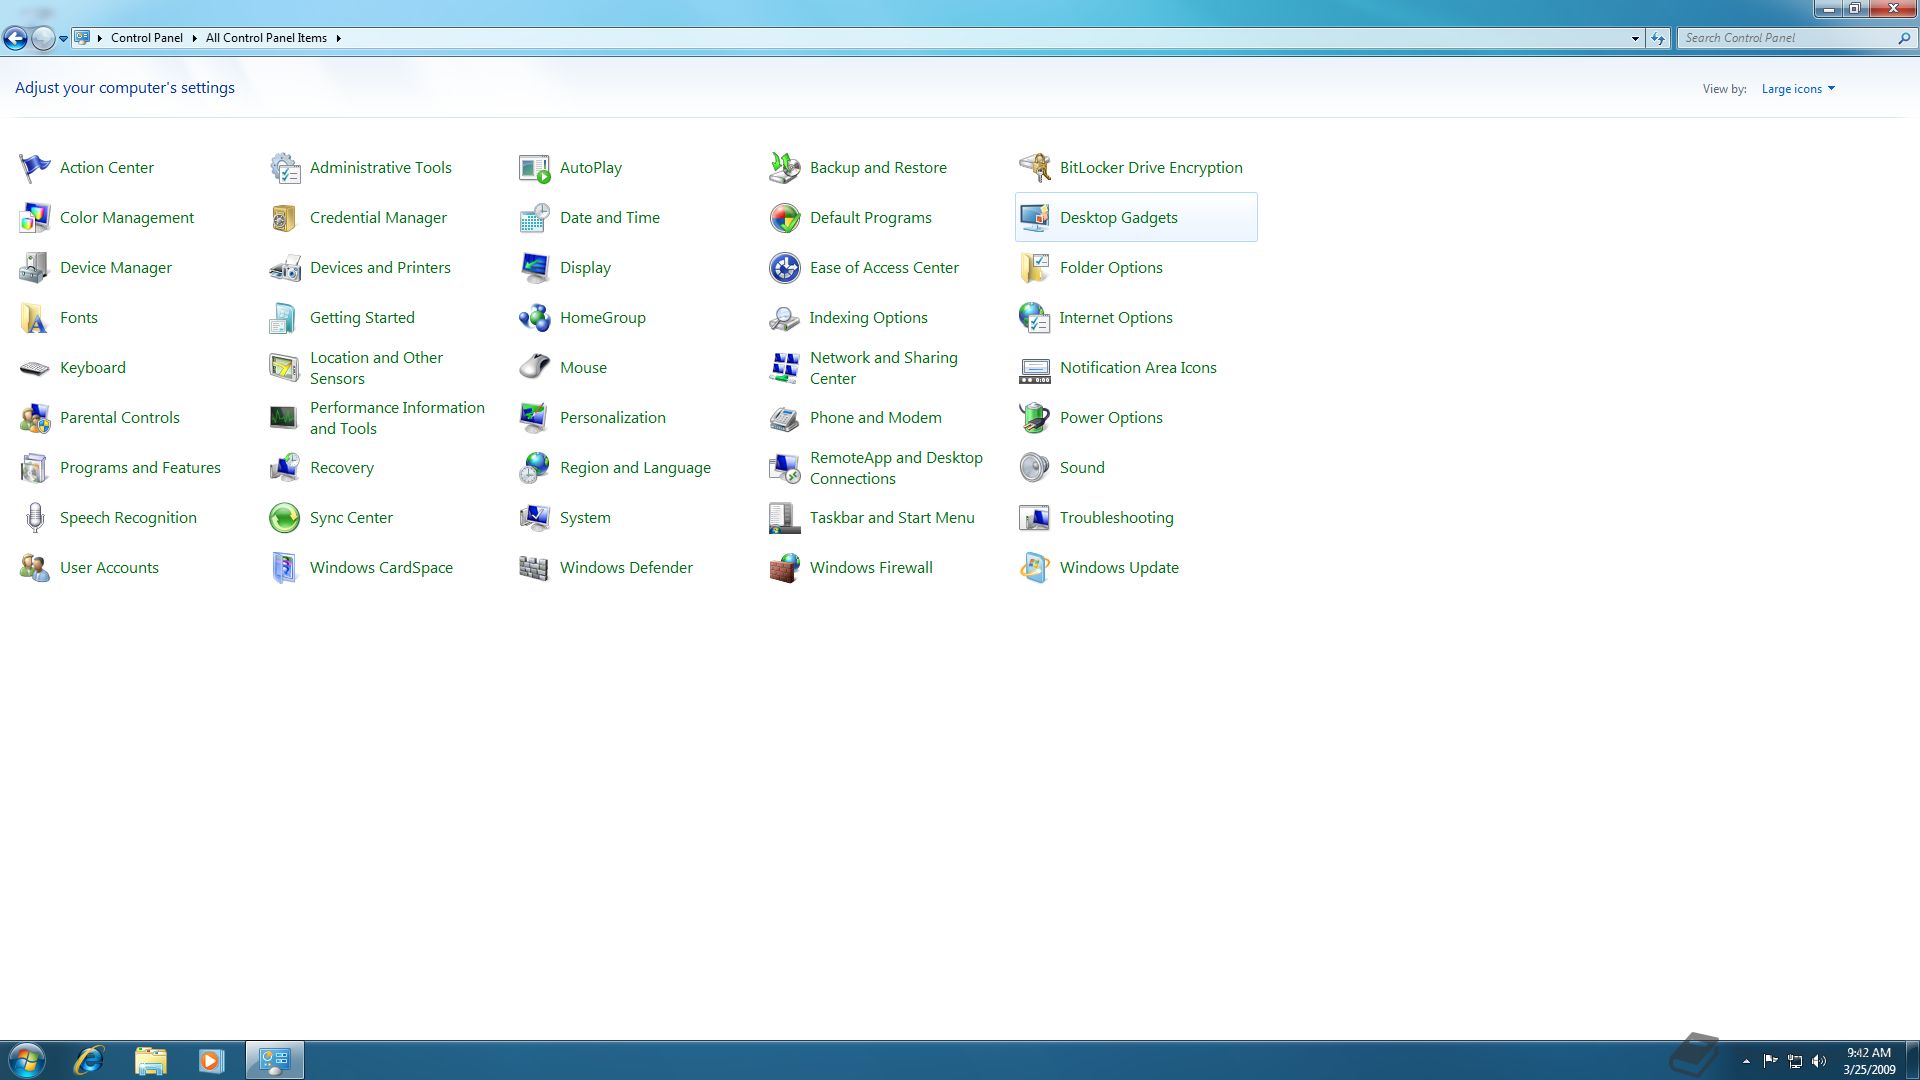Open the Color Management icon

pos(35,218)
